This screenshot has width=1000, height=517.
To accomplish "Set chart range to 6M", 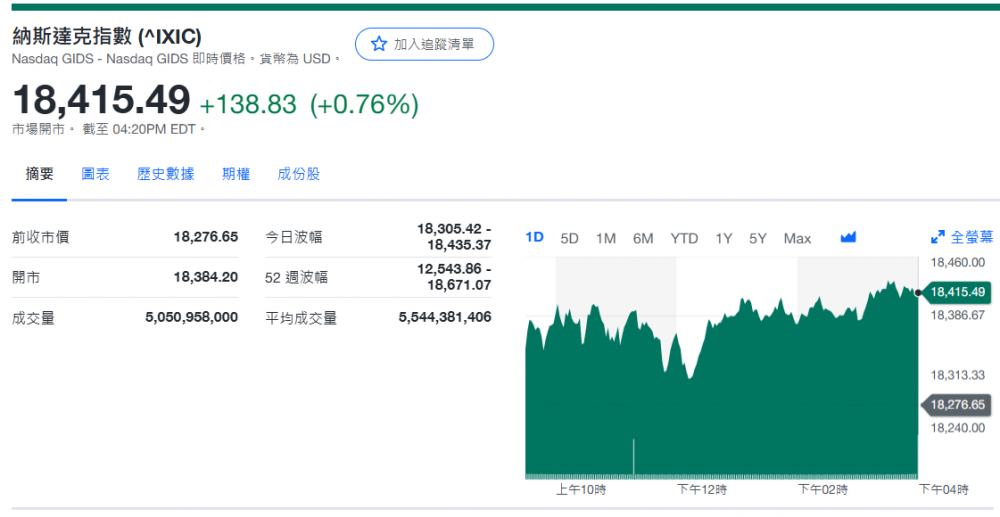I will click(643, 238).
